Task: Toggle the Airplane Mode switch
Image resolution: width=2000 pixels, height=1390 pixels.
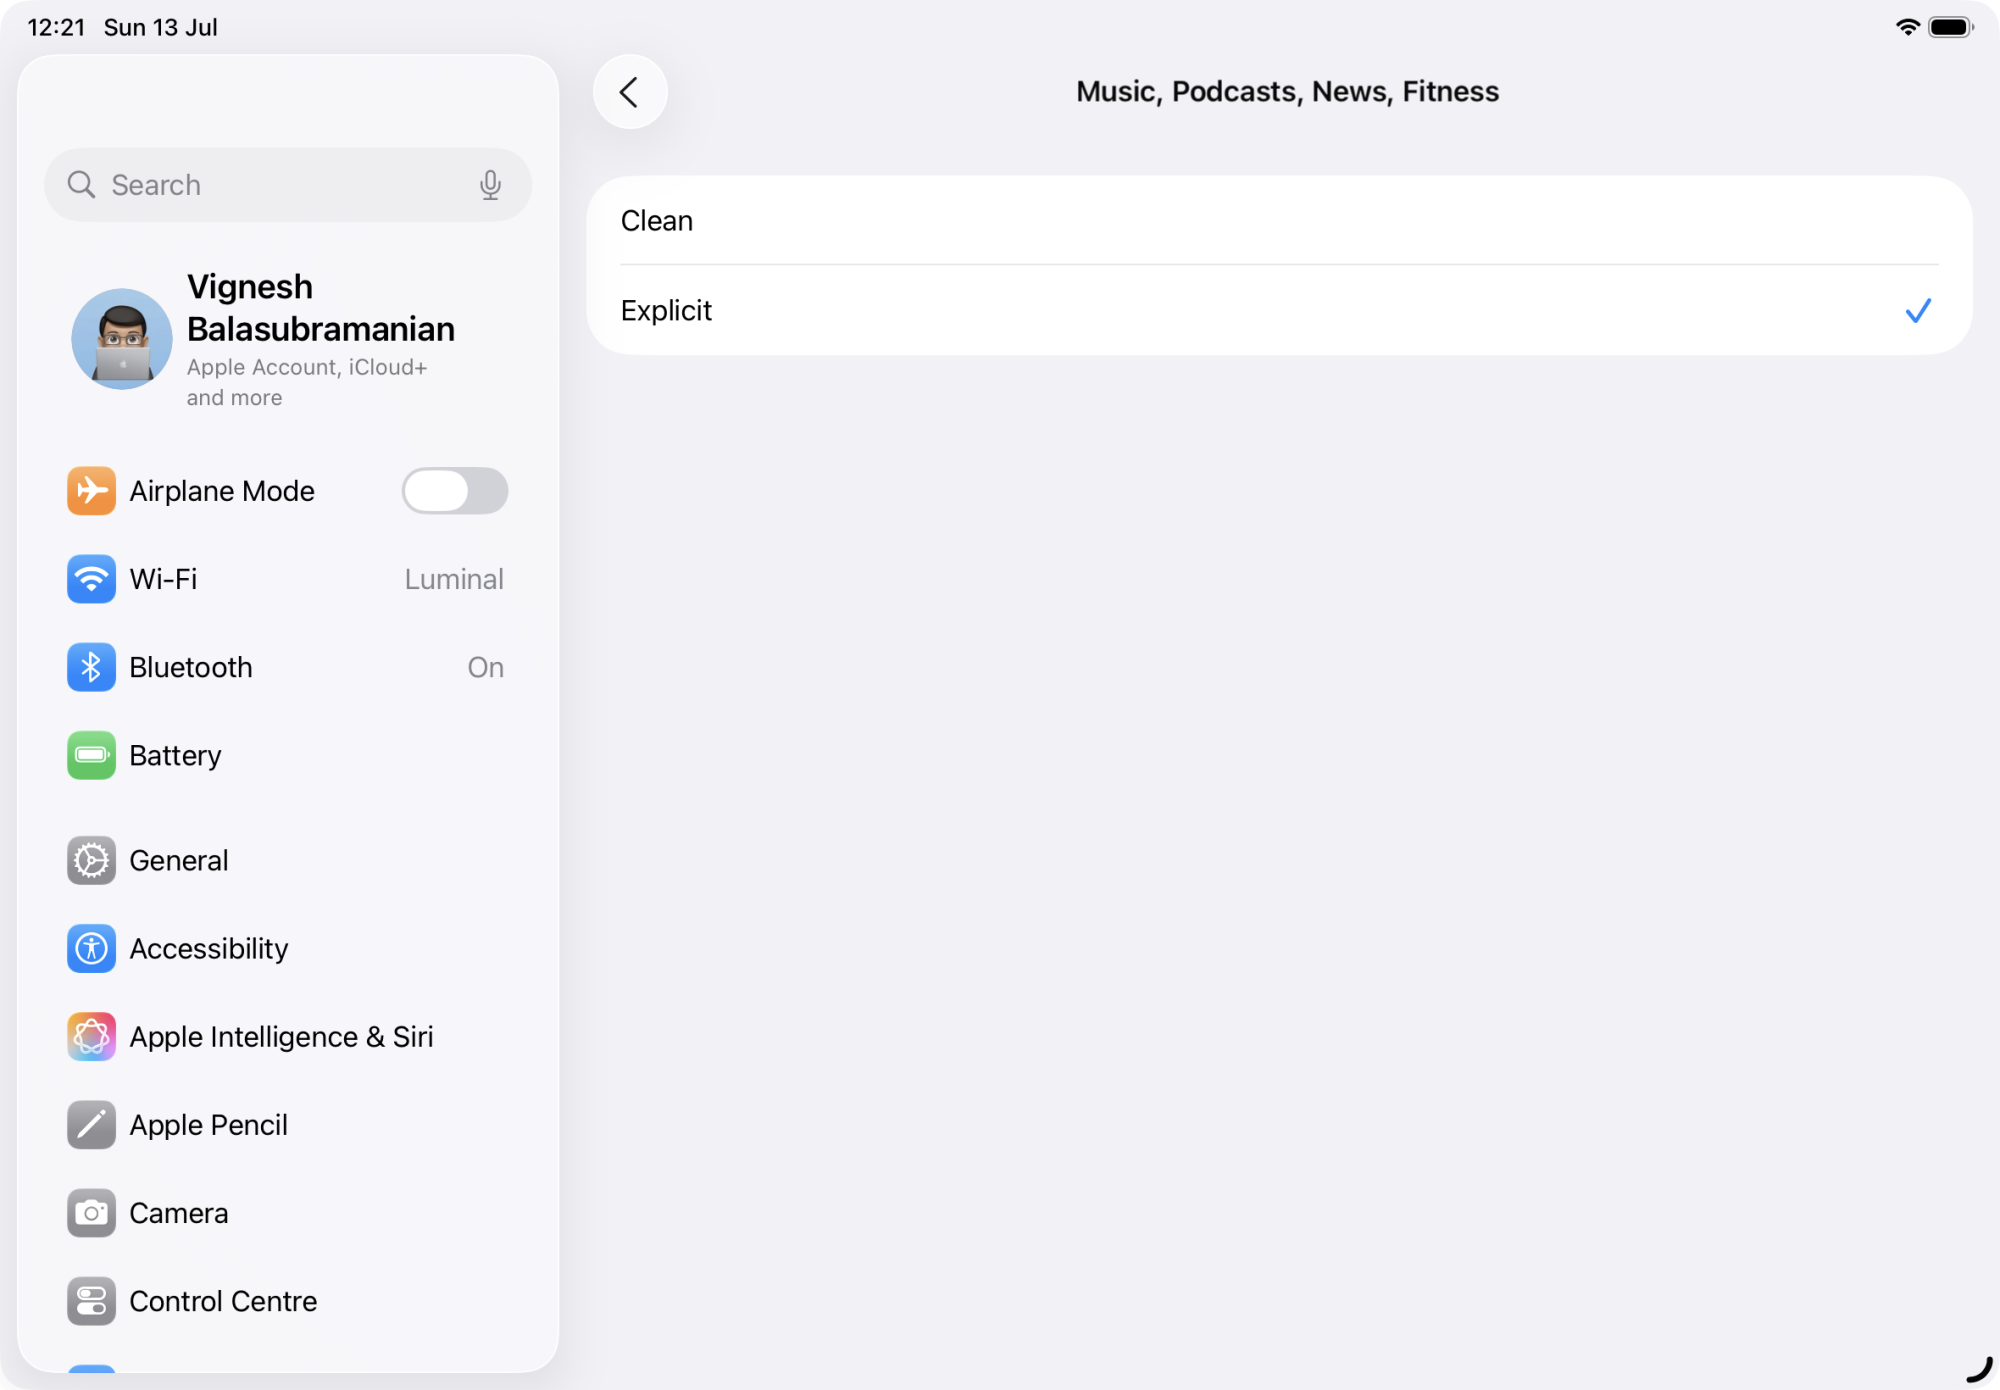Action: pos(455,491)
